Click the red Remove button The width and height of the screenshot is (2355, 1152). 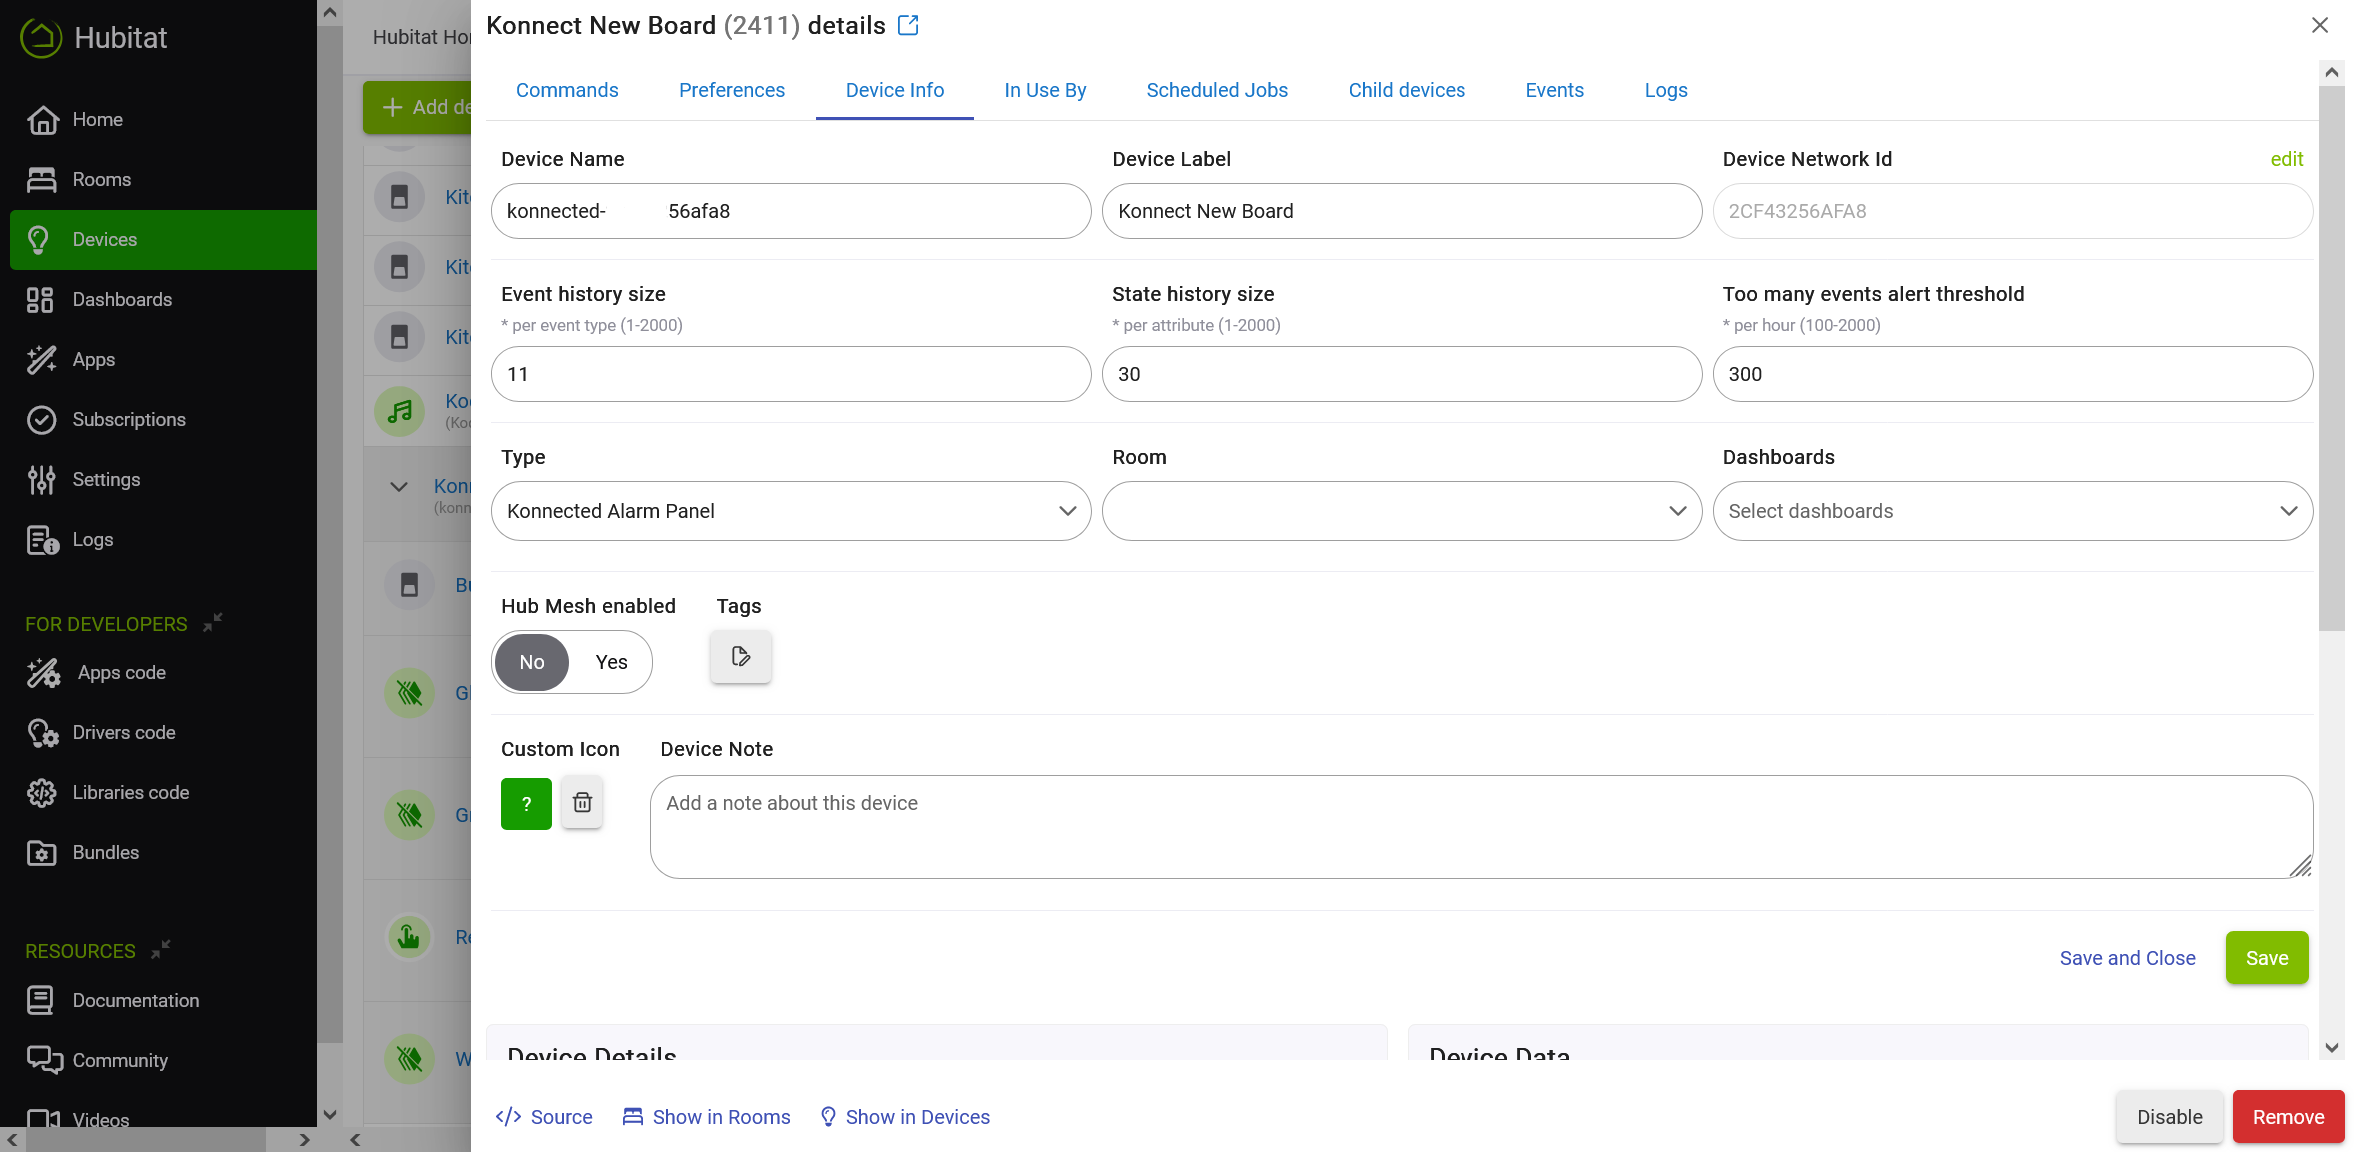(2289, 1117)
